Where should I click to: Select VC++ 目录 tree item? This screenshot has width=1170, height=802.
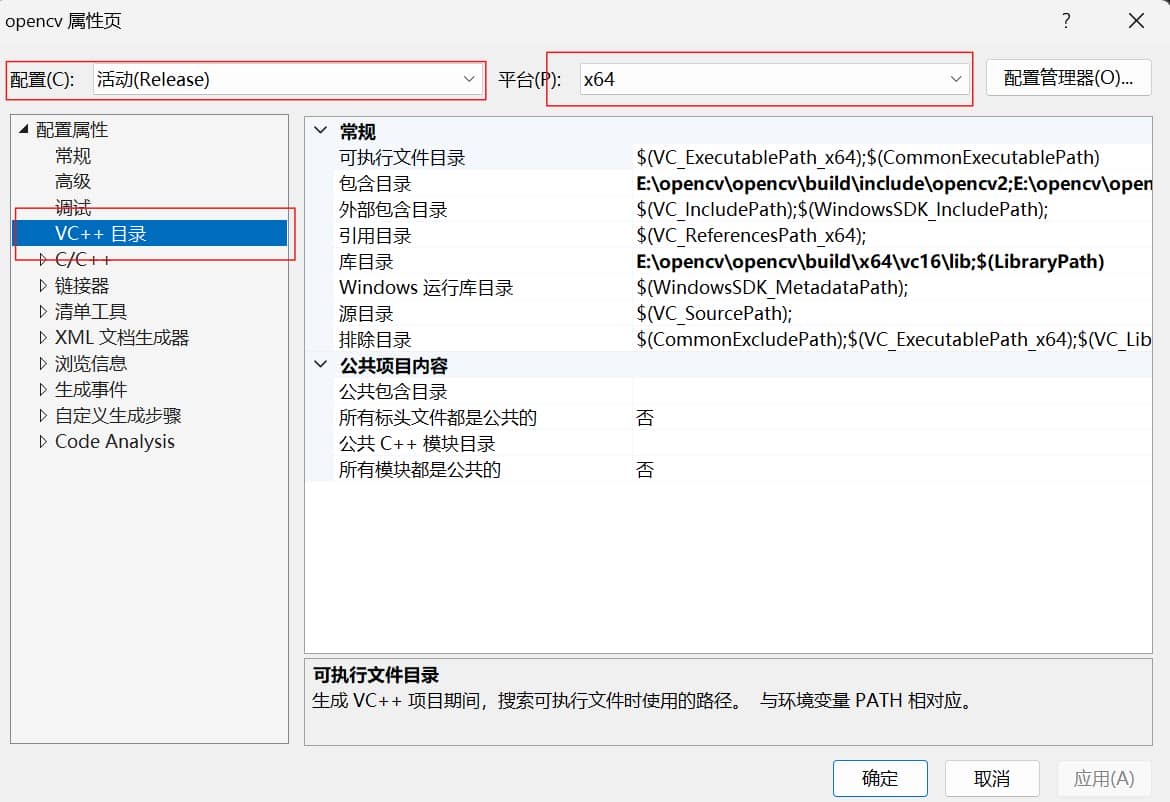[101, 234]
